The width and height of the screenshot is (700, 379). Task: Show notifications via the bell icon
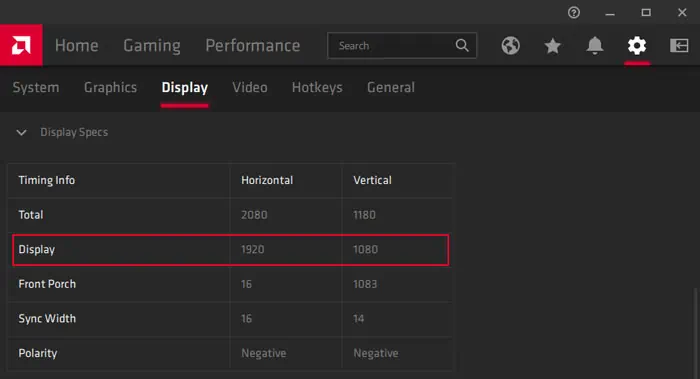(x=595, y=46)
